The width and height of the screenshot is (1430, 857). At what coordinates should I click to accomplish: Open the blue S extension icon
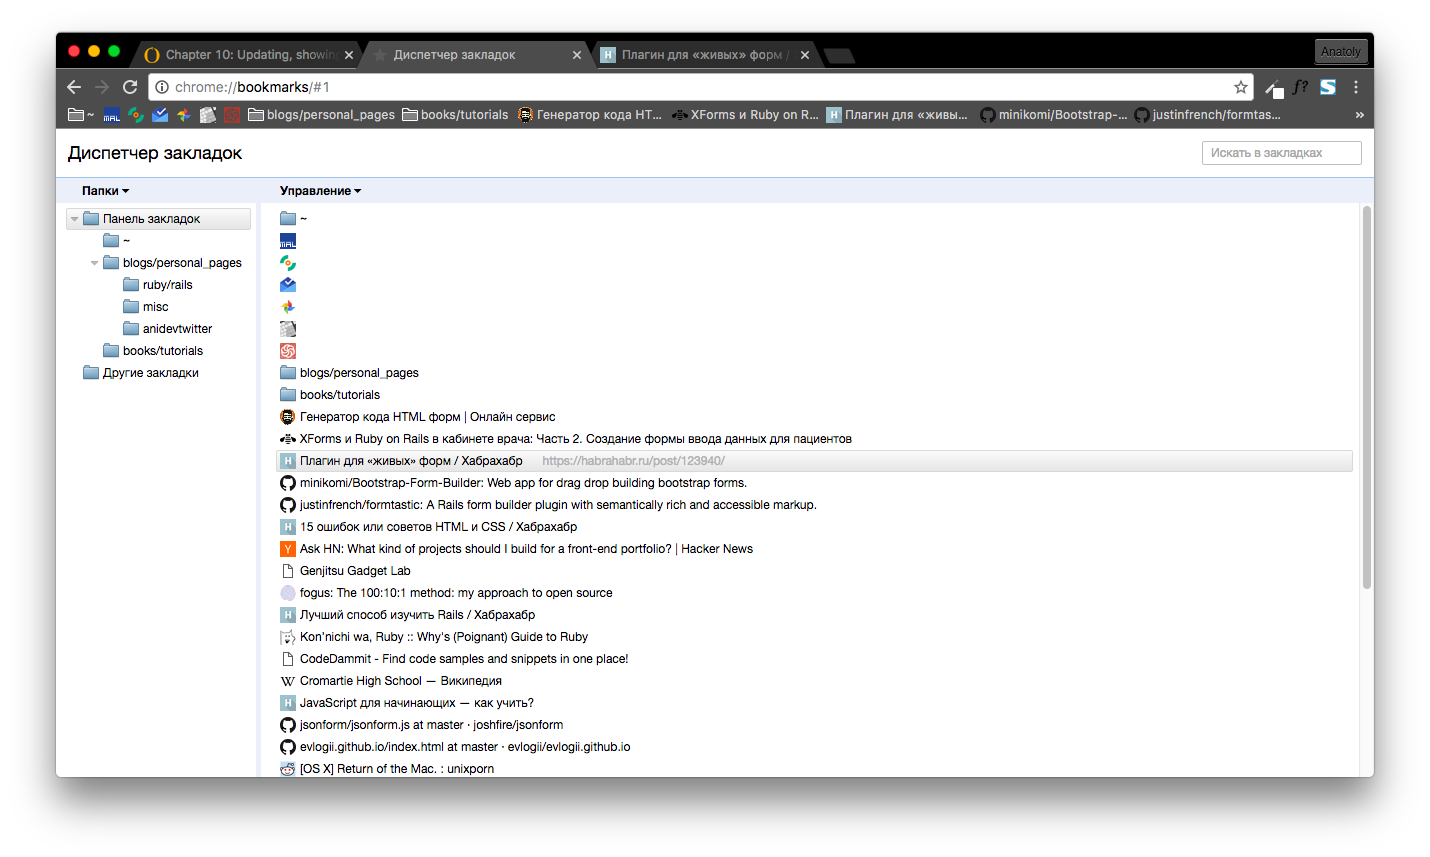pyautogui.click(x=1328, y=87)
